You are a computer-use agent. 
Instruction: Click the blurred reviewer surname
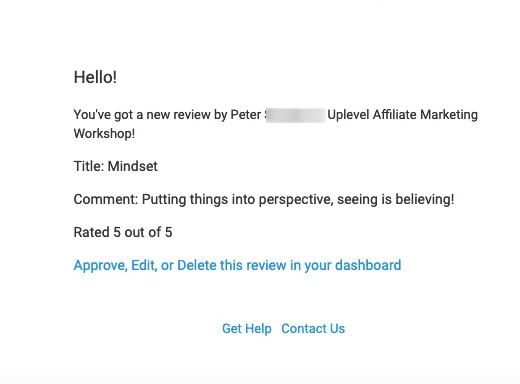296,115
